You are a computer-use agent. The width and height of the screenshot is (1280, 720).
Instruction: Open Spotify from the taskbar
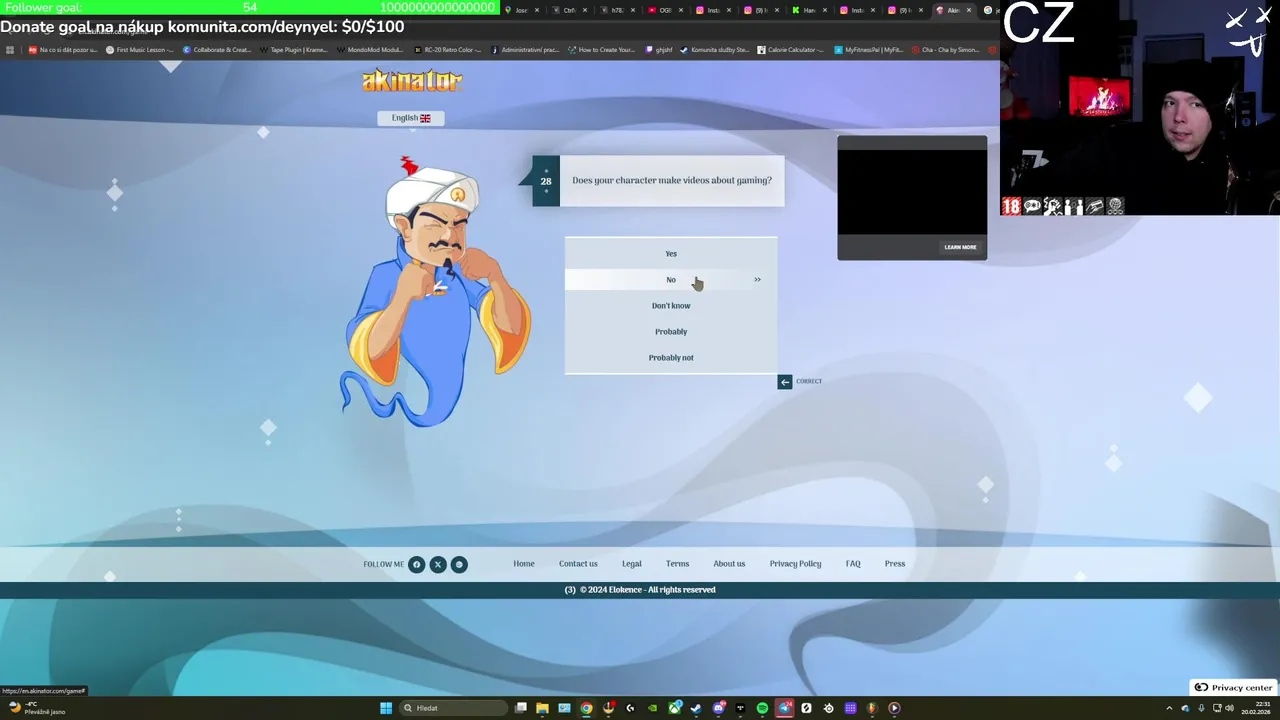(762, 708)
